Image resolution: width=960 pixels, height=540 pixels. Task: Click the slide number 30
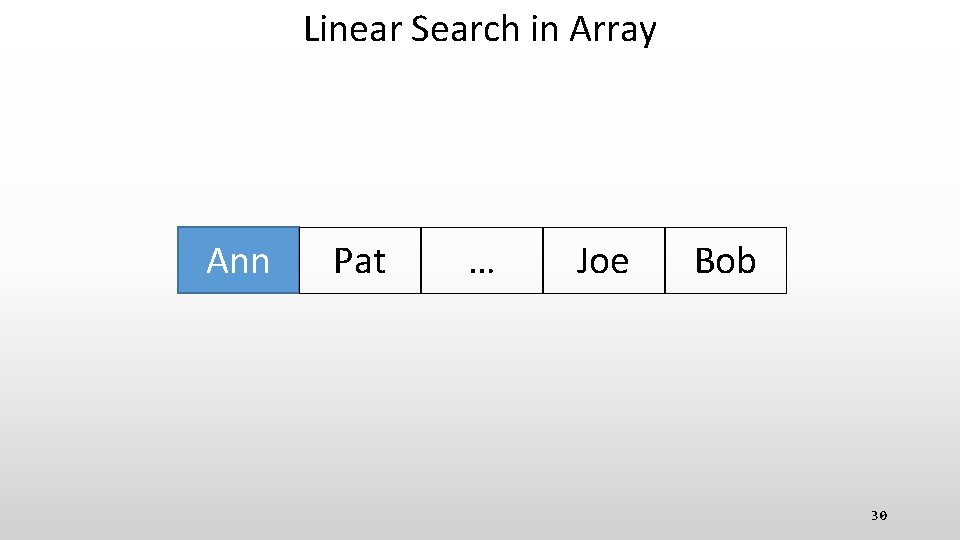pos(878,516)
